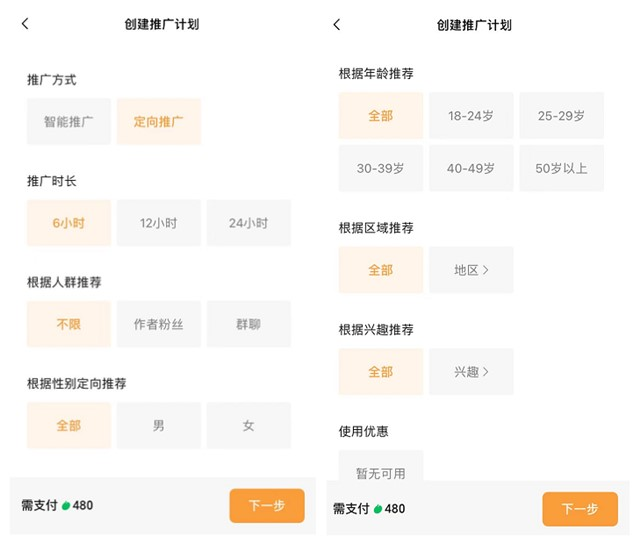The height and width of the screenshot is (544, 640).
Task: Choose the 12小时 duration option
Action: (158, 223)
